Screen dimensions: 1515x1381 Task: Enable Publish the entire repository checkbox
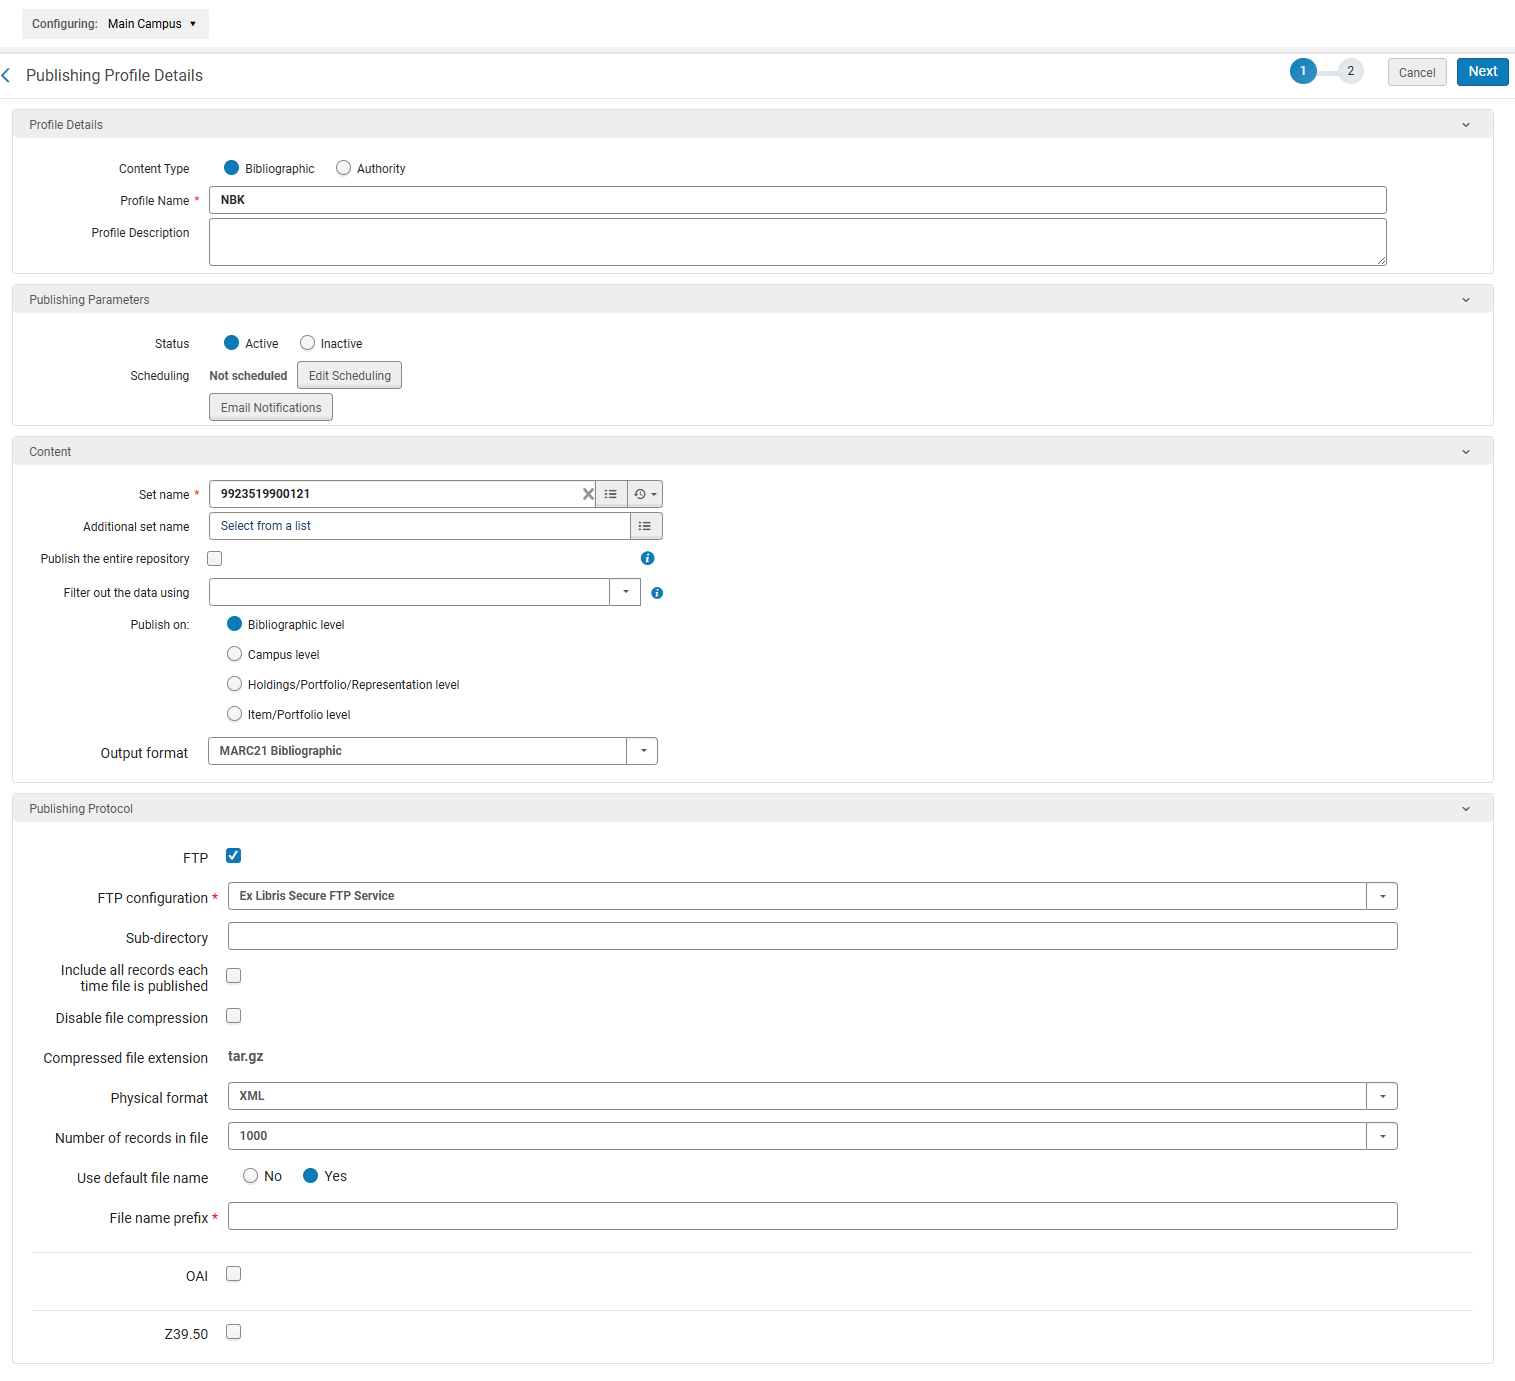(x=215, y=559)
